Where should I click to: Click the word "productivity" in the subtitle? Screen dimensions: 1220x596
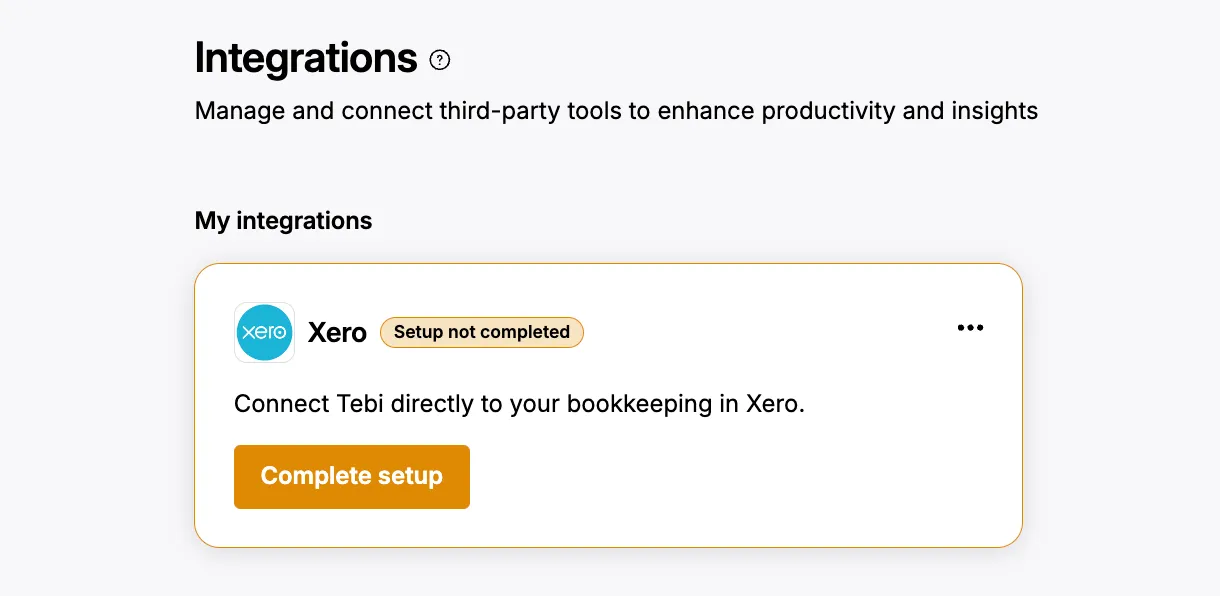828,110
